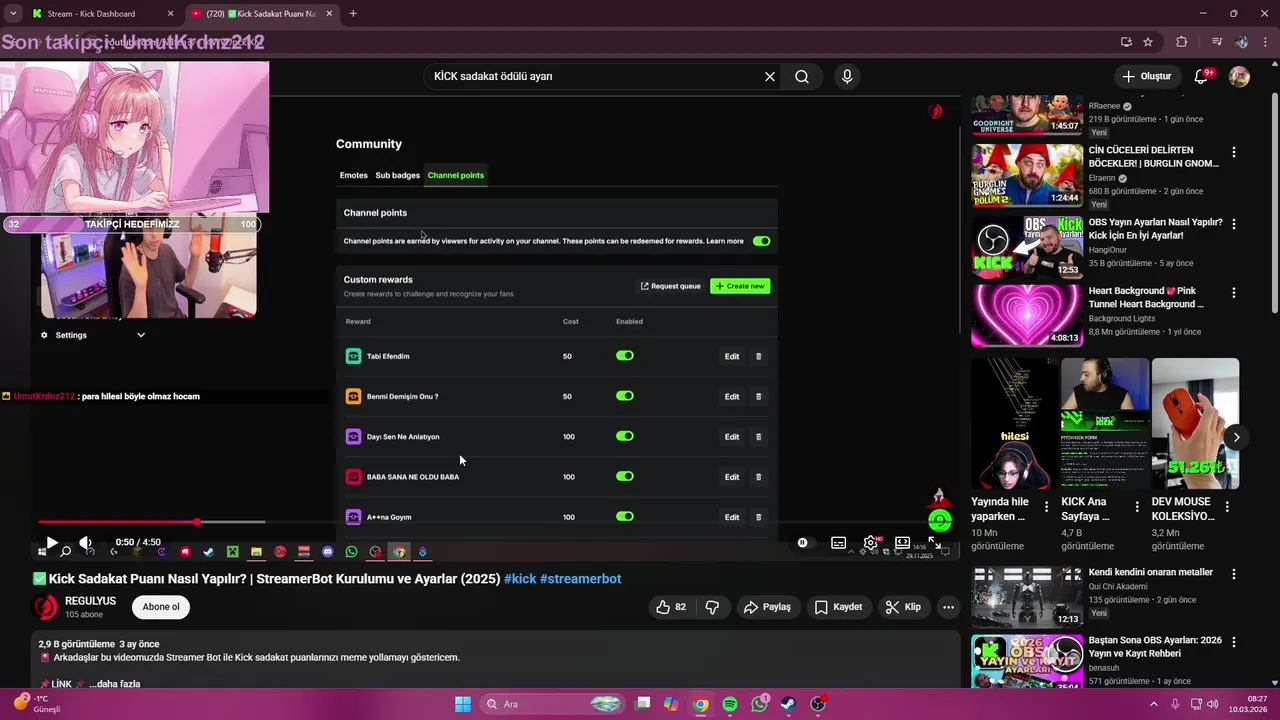Screen dimensions: 1280x720
Task: Toggle Channel points switch in video
Action: pos(762,241)
